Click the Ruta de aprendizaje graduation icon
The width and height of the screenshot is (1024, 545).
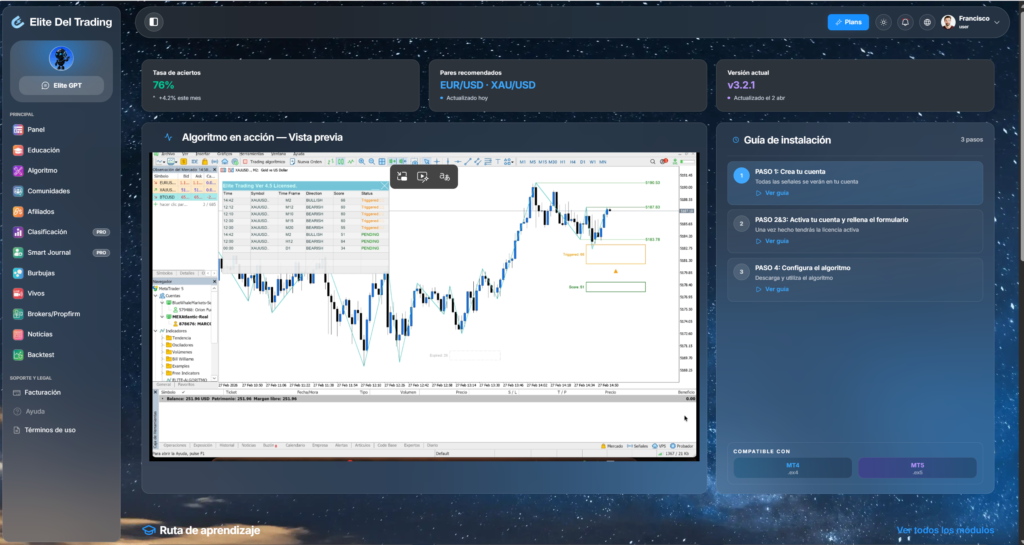pyautogui.click(x=148, y=531)
